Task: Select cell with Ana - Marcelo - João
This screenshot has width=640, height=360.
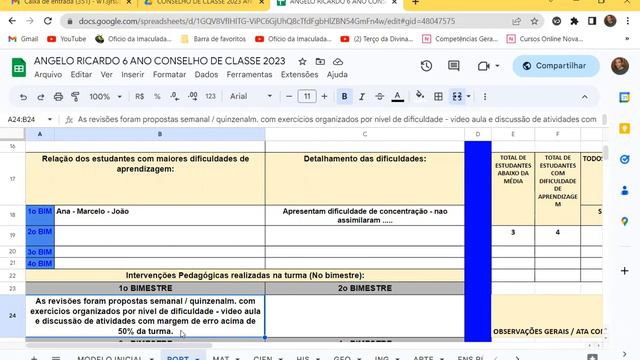Action: (x=160, y=215)
